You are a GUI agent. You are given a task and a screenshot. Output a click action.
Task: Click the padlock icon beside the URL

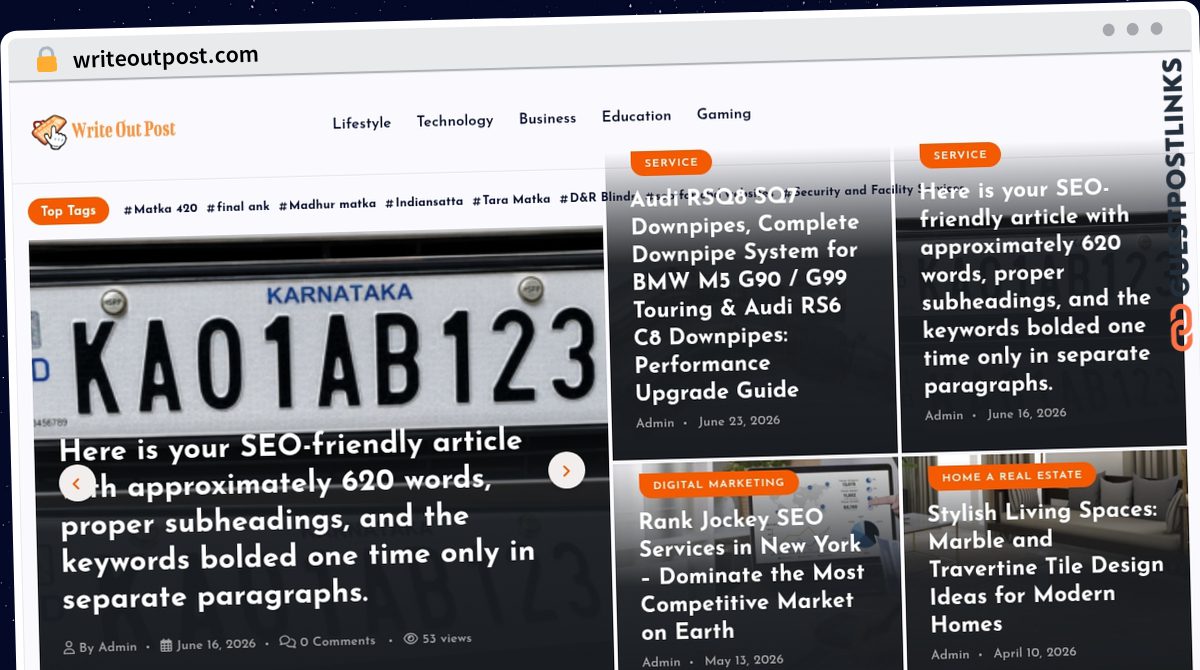pos(47,60)
